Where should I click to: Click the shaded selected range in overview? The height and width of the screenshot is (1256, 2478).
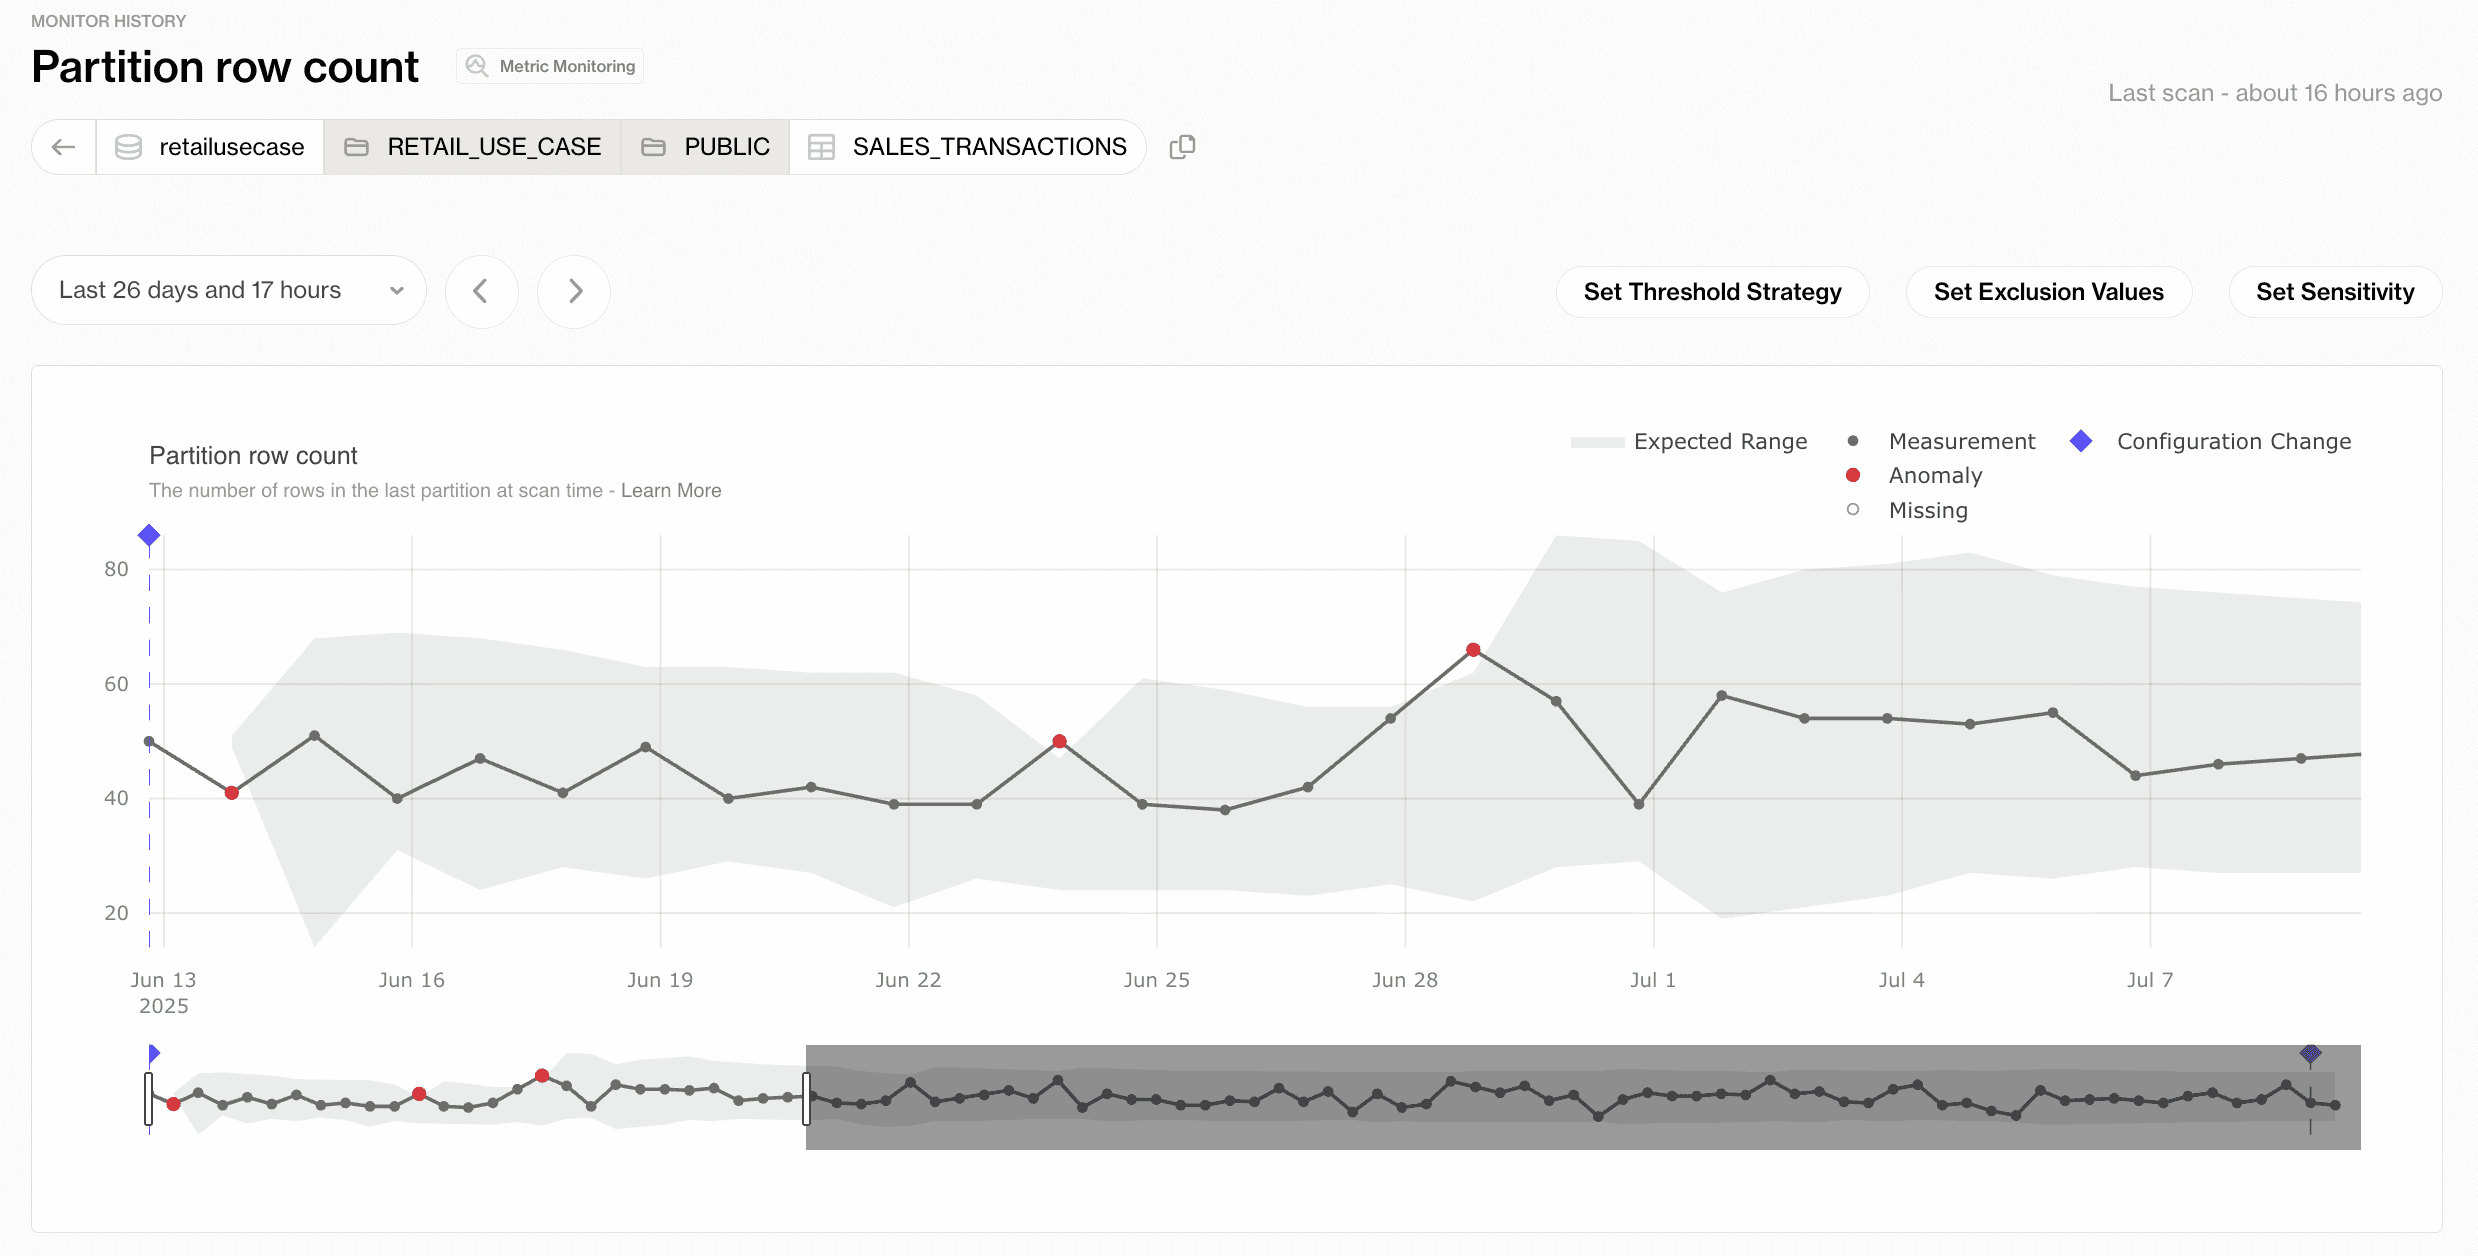(1583, 1097)
